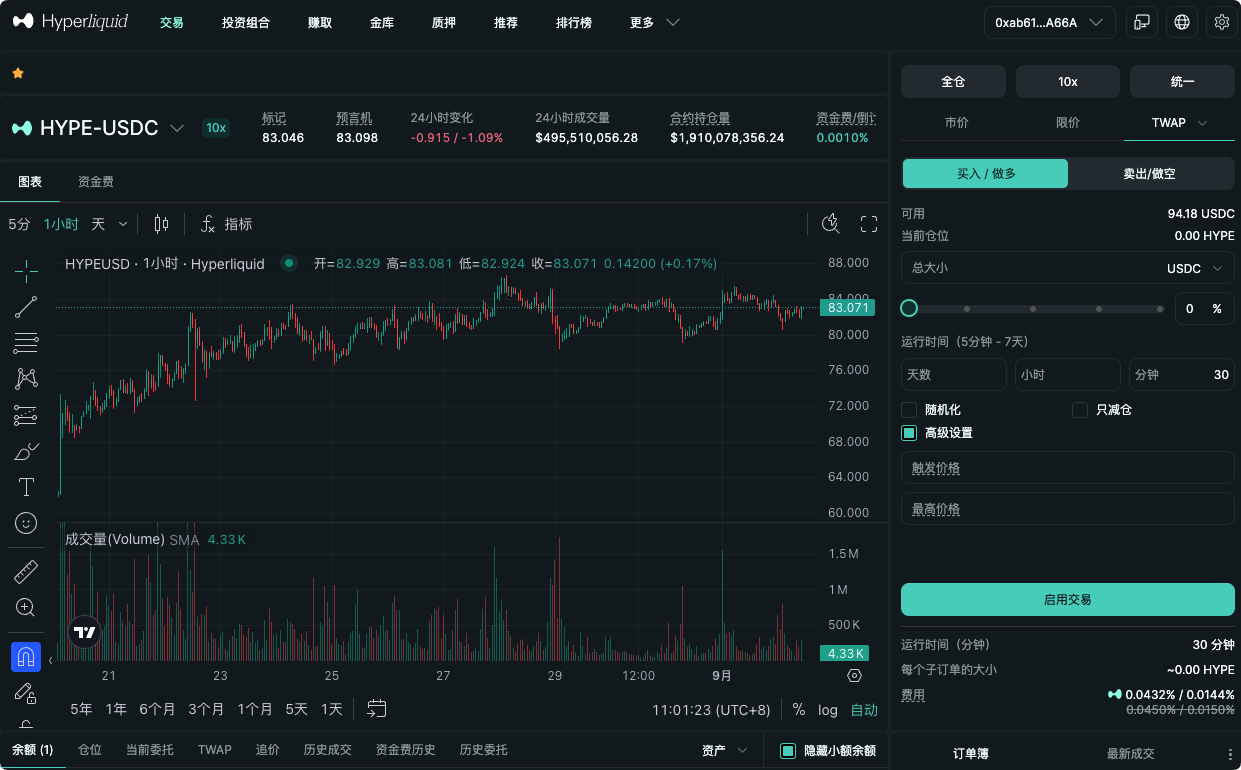Toggle percent scale on chart
Screen dimensions: 1241x770
(799, 710)
